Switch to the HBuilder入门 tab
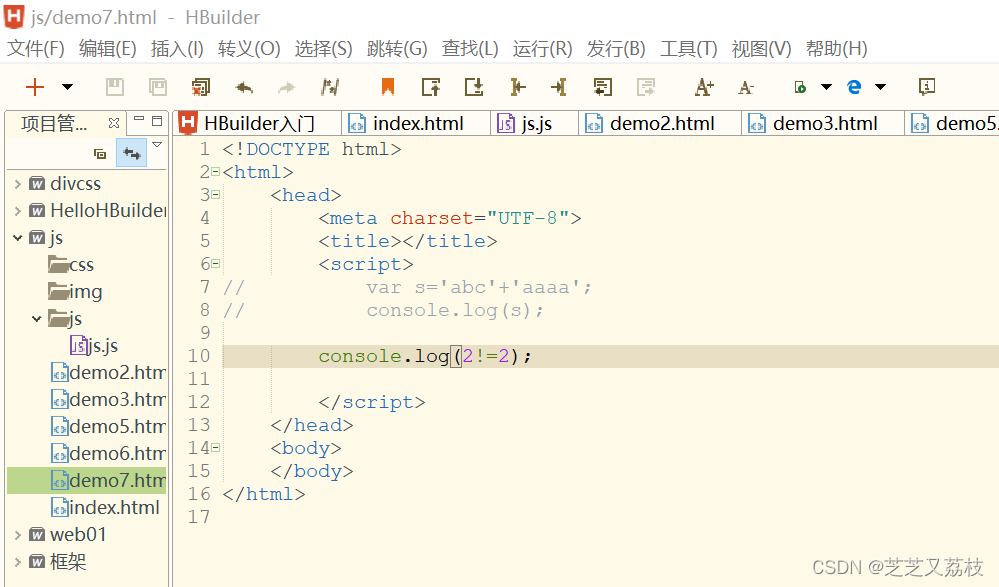999x587 pixels. coord(257,123)
